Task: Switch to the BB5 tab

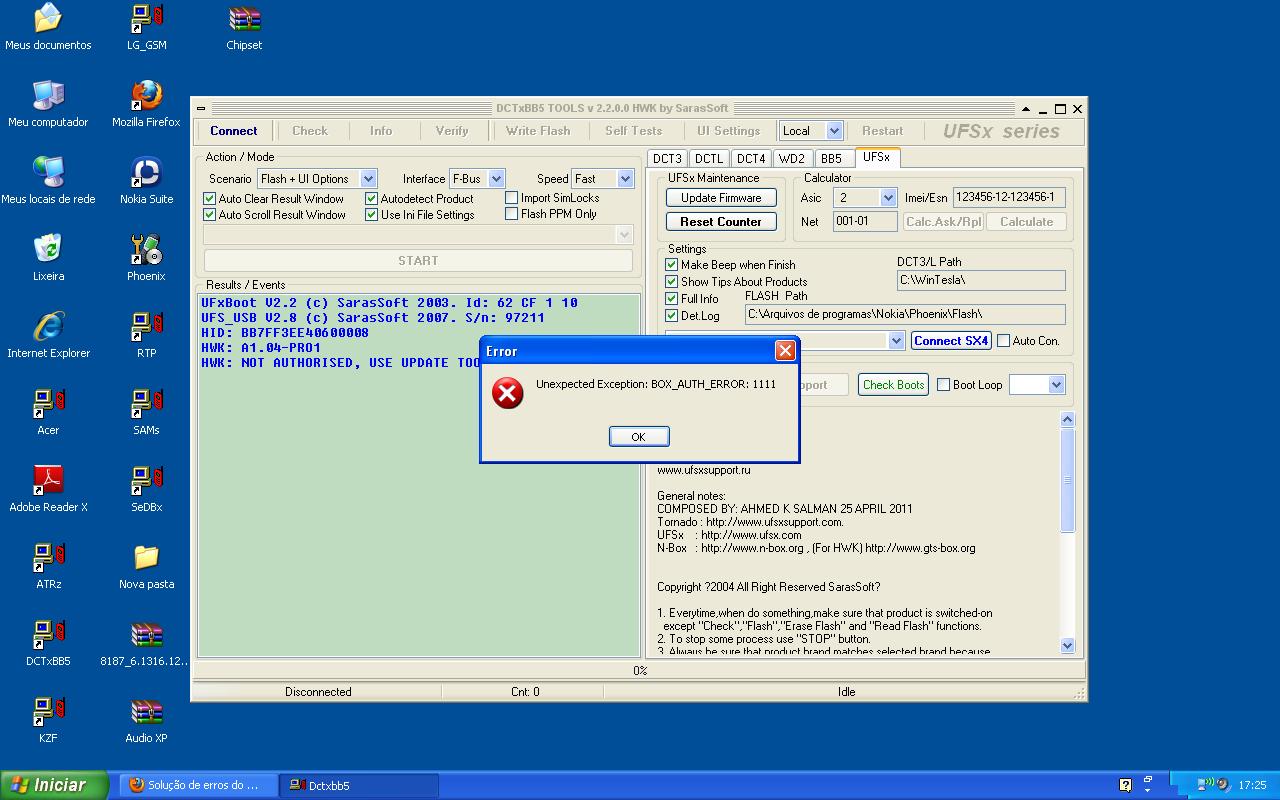Action: (831, 158)
